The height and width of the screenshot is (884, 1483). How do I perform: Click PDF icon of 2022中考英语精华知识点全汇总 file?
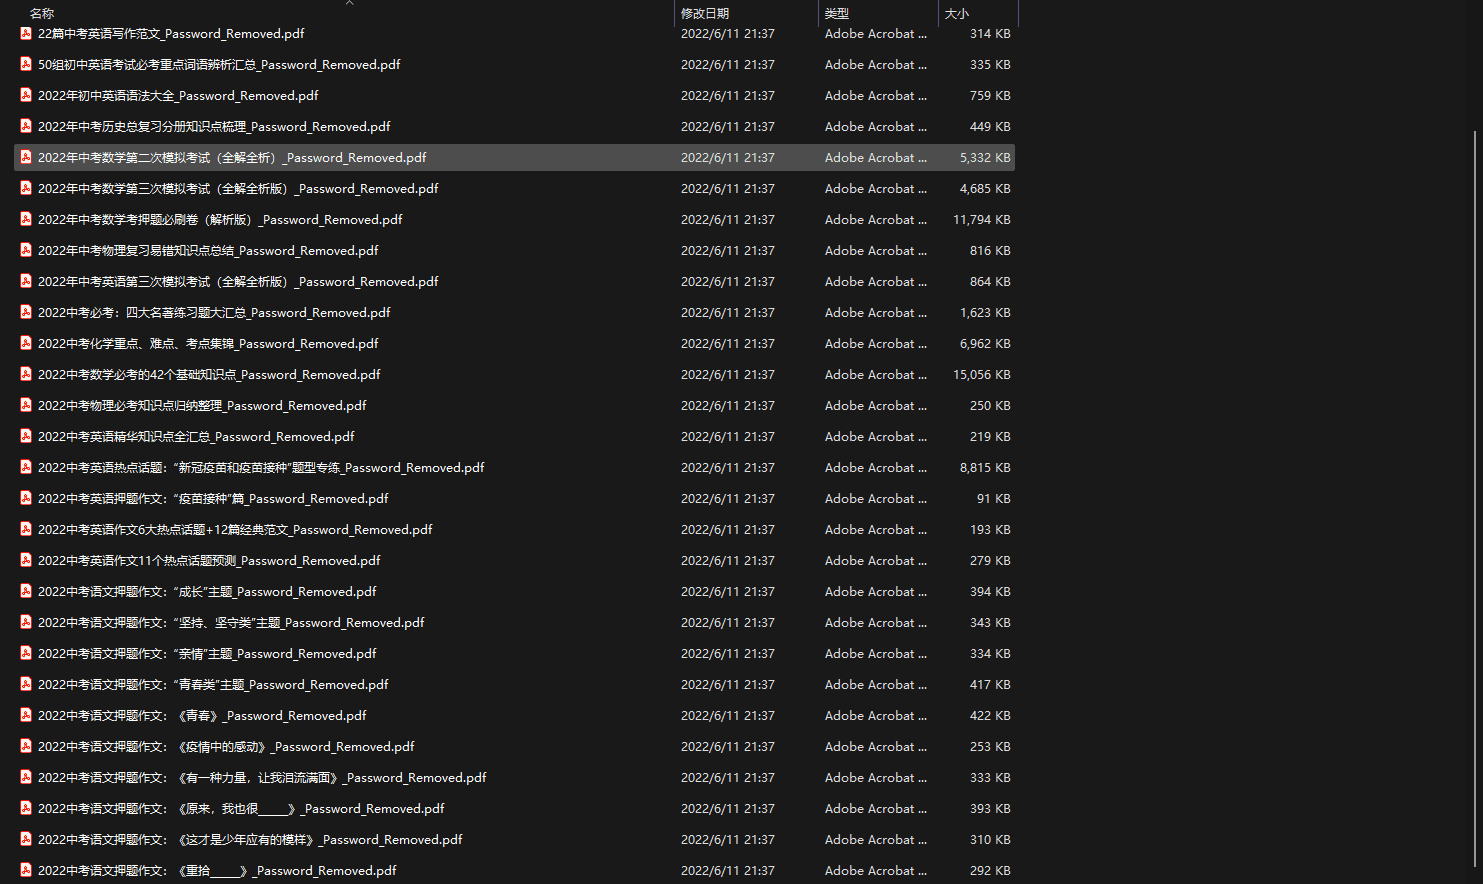26,437
